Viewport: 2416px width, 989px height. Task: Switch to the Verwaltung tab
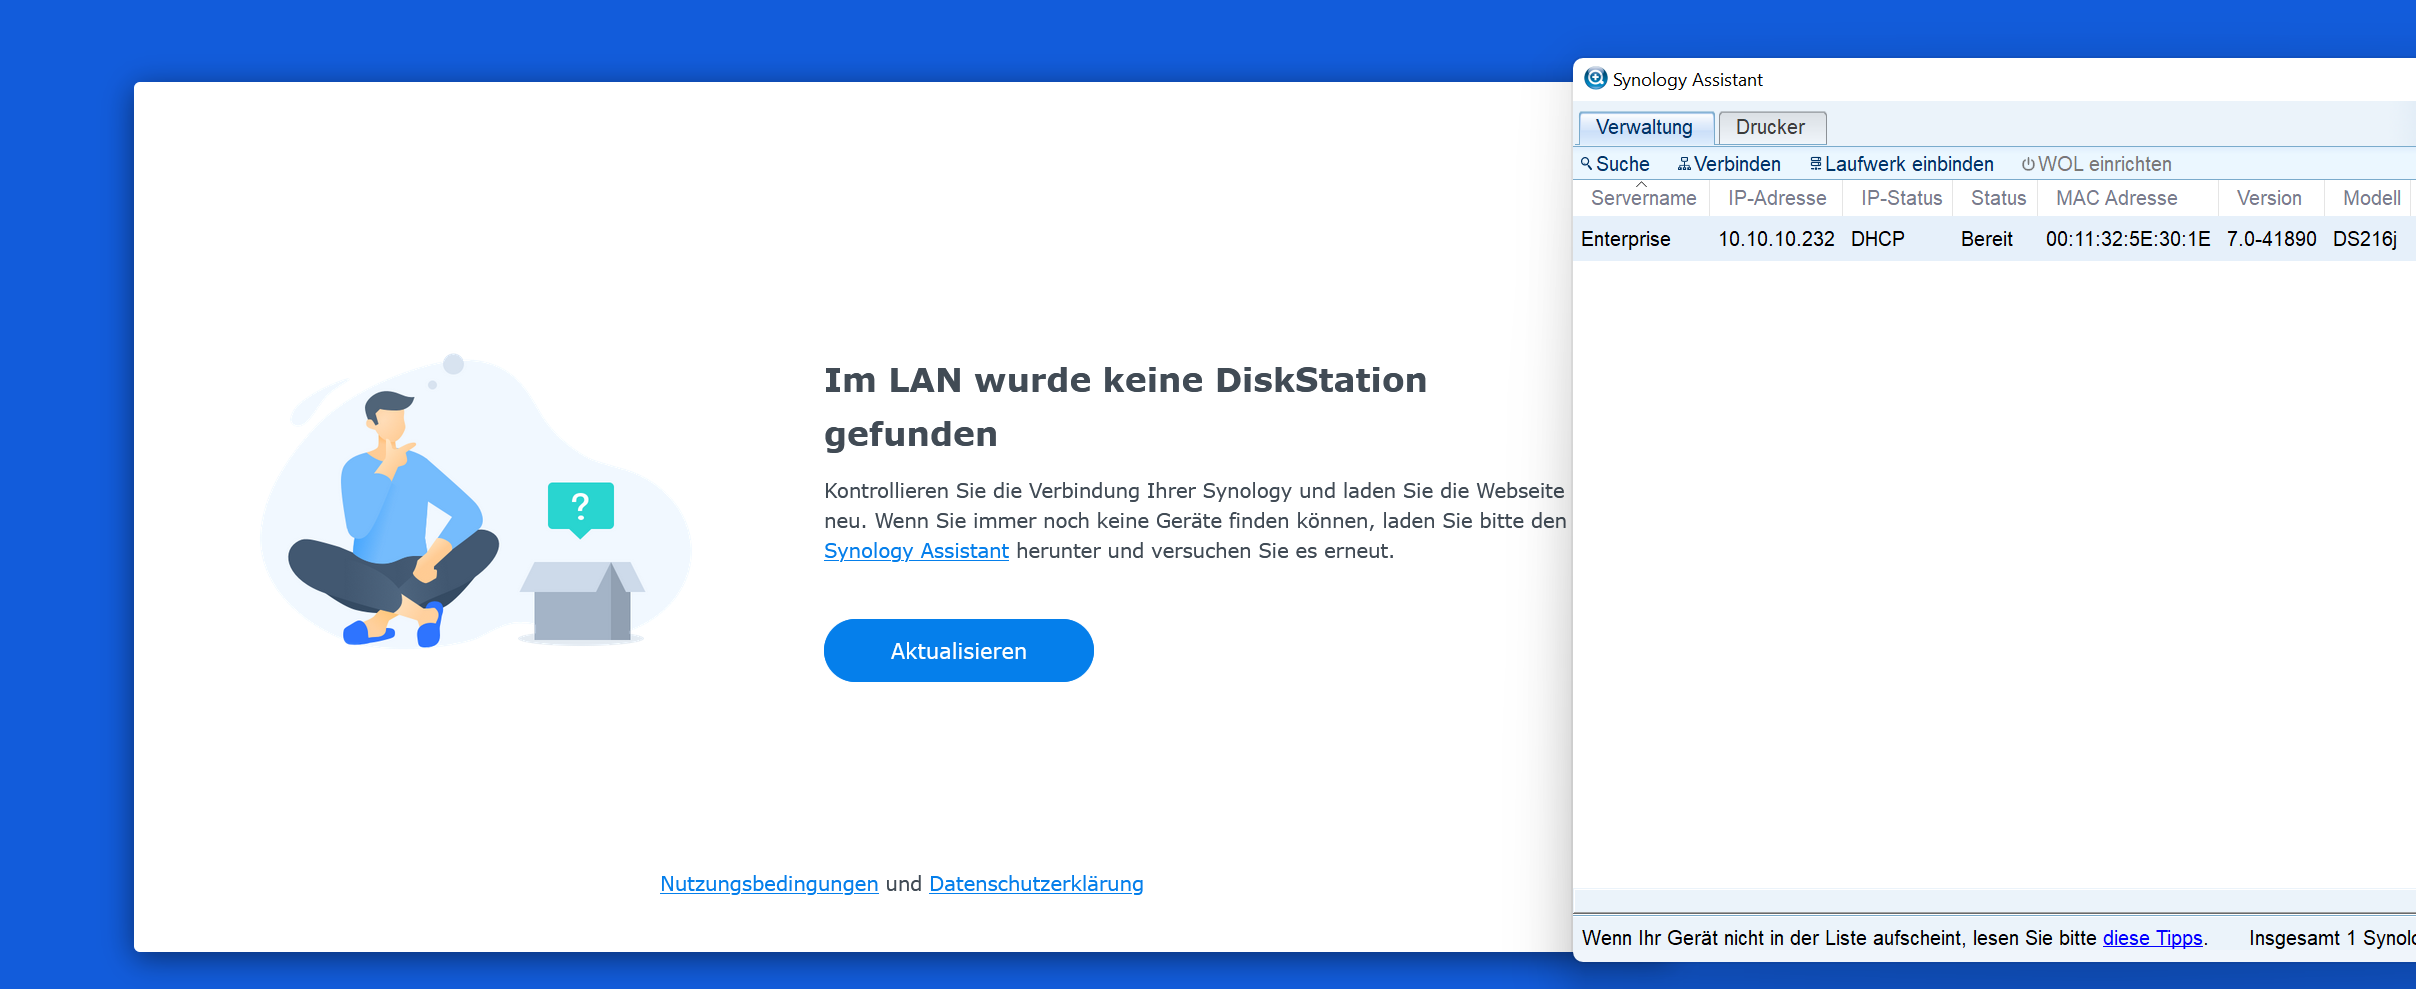[x=1646, y=128]
